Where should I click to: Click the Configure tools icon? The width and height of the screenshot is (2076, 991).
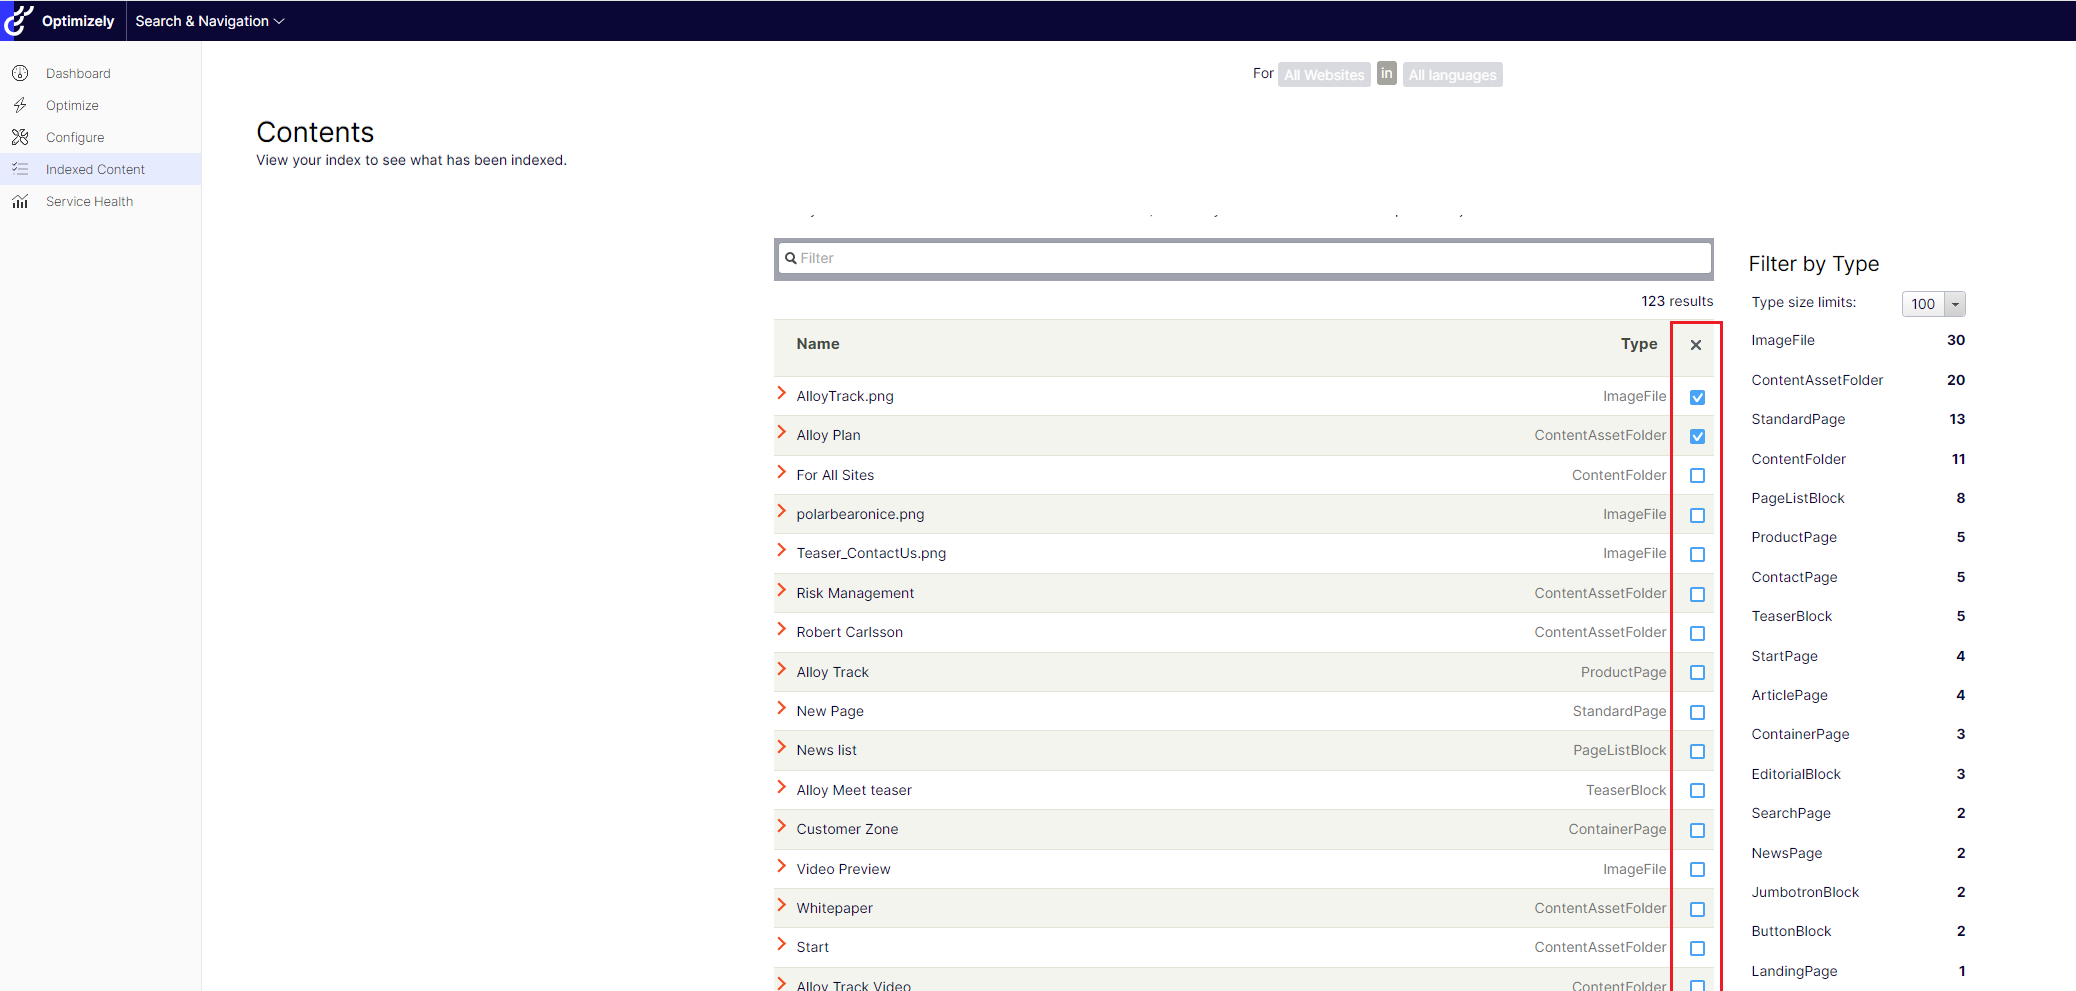point(20,137)
